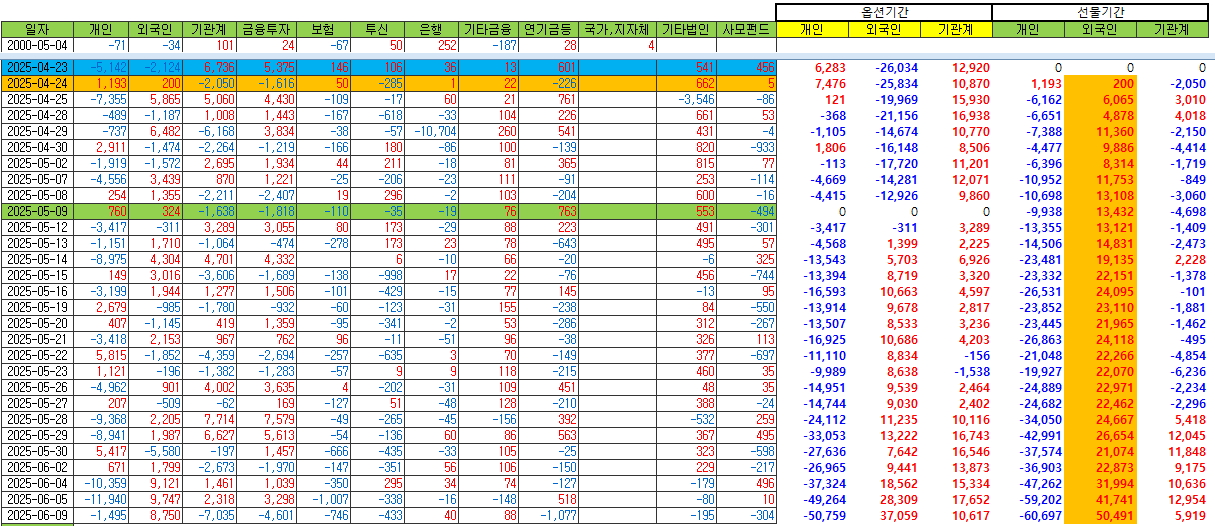The image size is (1215, 526).
Task: Click the 기타법인 column header
Action: click(x=688, y=29)
